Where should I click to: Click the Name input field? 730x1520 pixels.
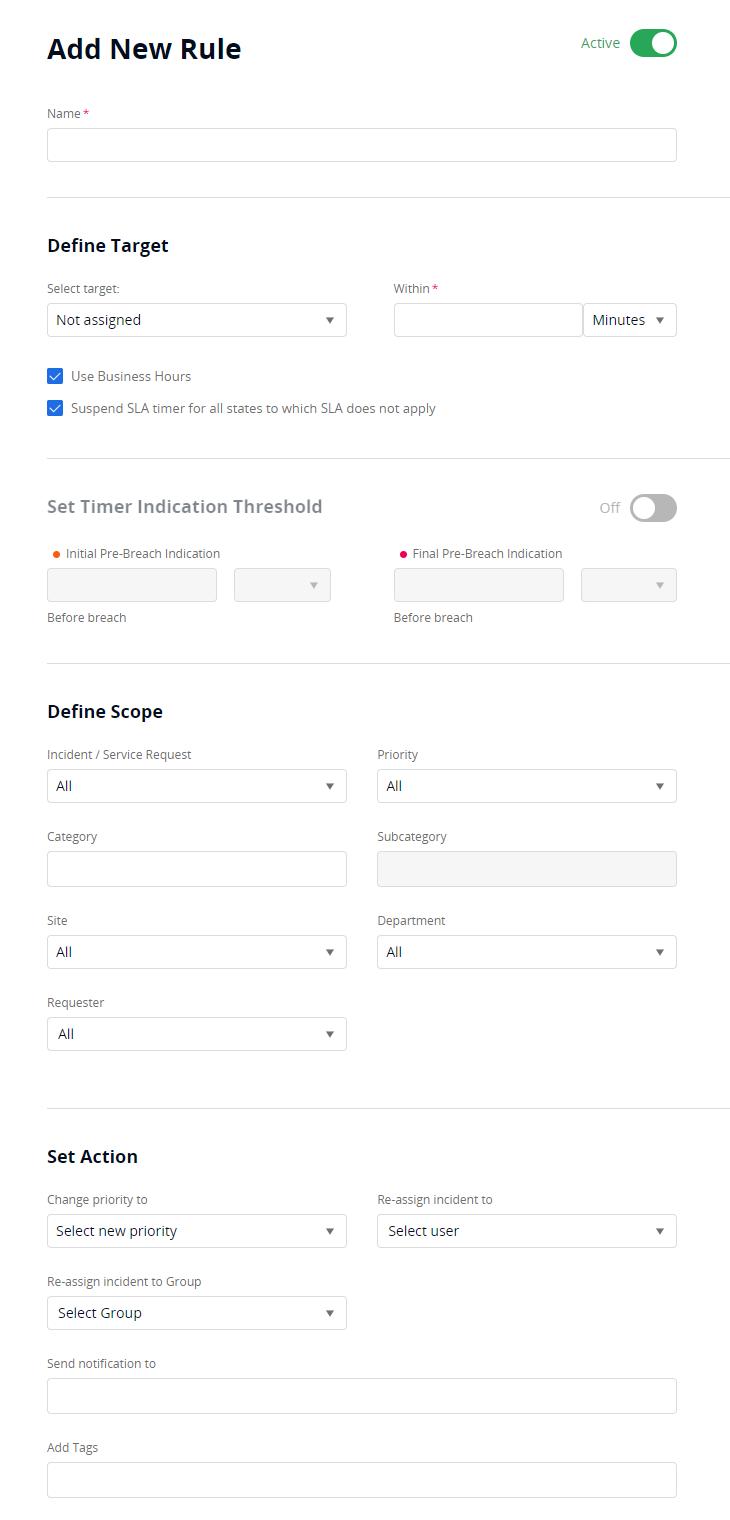click(361, 145)
